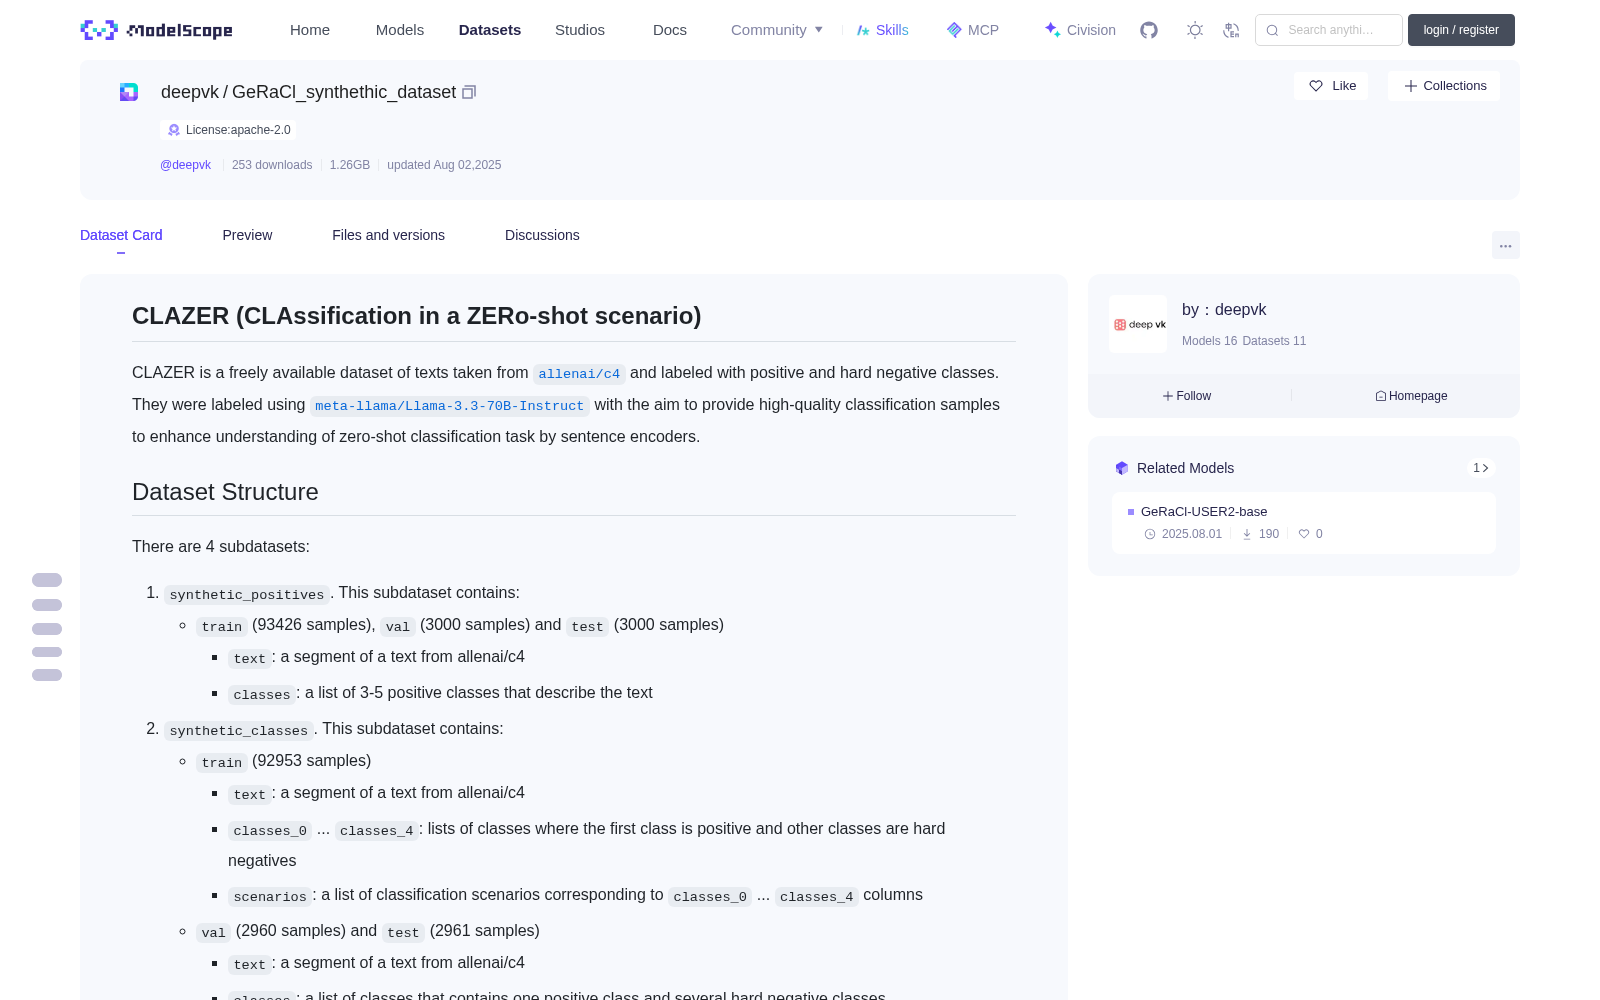This screenshot has width=1600, height=1000.
Task: Click the 'synthetic_classes' code label
Action: coord(239,731)
